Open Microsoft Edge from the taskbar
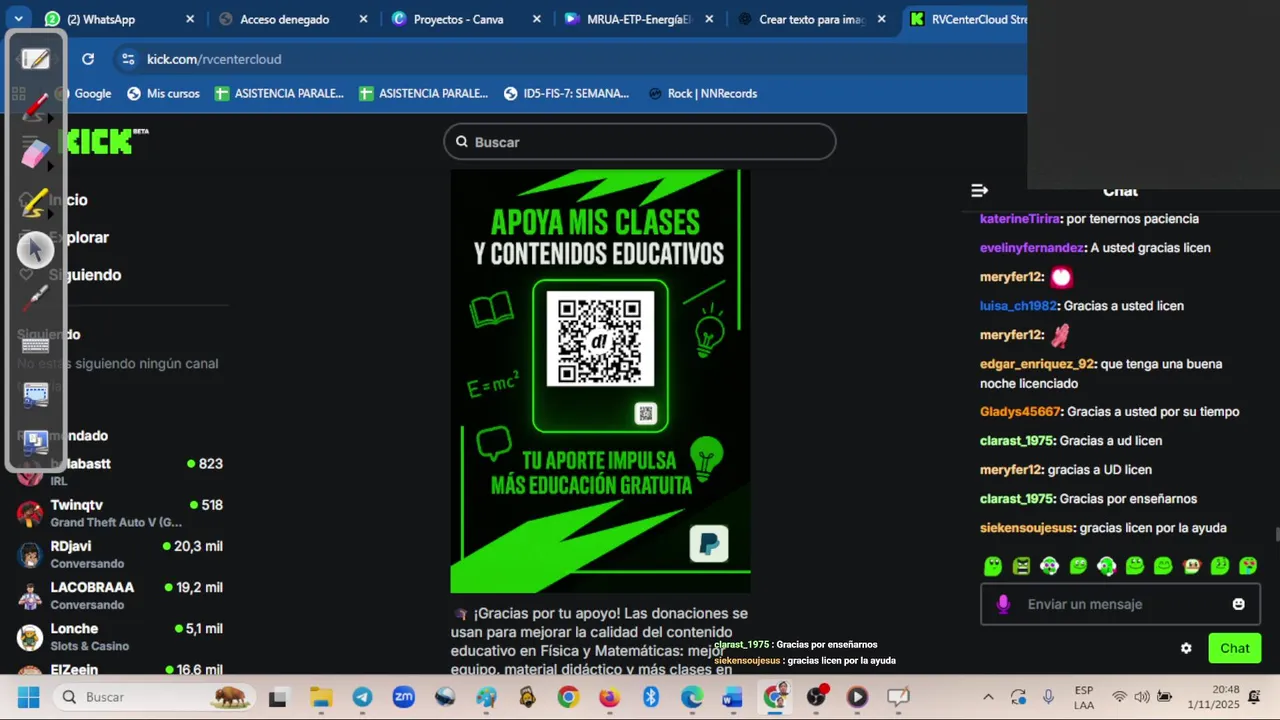The height and width of the screenshot is (720, 1280). click(692, 697)
